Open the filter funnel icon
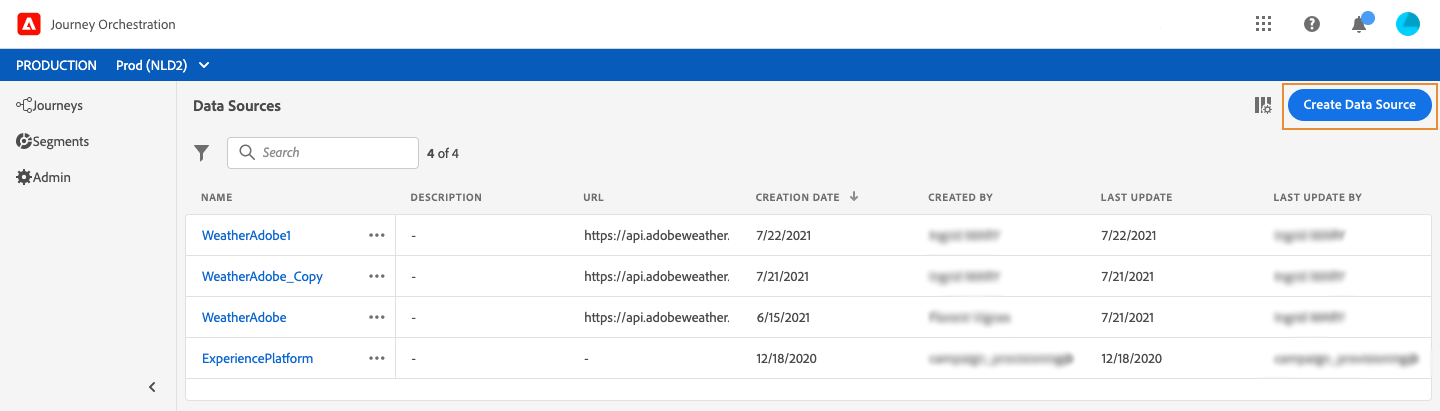 (202, 153)
